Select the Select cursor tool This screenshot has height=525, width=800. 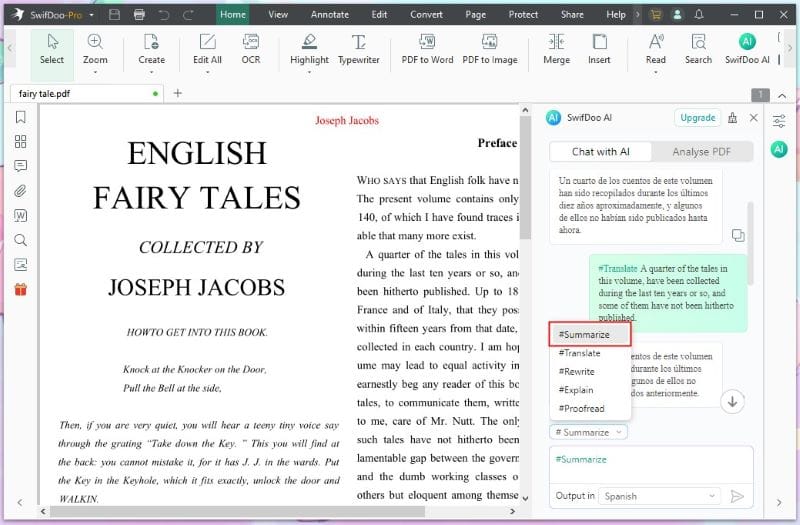52,50
